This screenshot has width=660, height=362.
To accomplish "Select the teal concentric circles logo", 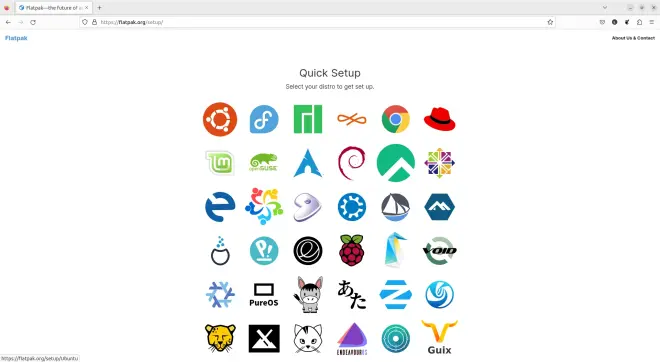I will pyautogui.click(x=396, y=338).
